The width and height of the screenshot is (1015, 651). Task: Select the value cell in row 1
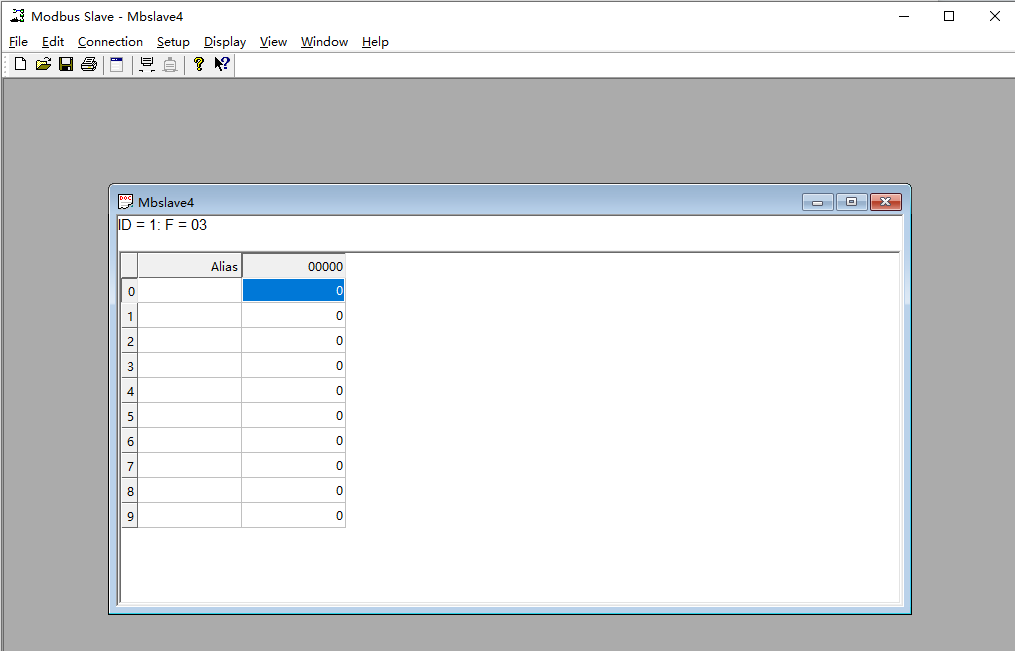pos(293,316)
